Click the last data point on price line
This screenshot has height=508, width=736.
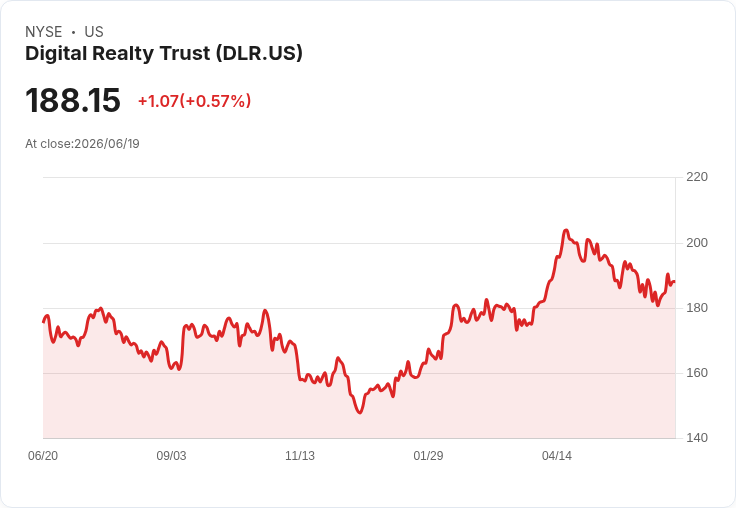675,282
